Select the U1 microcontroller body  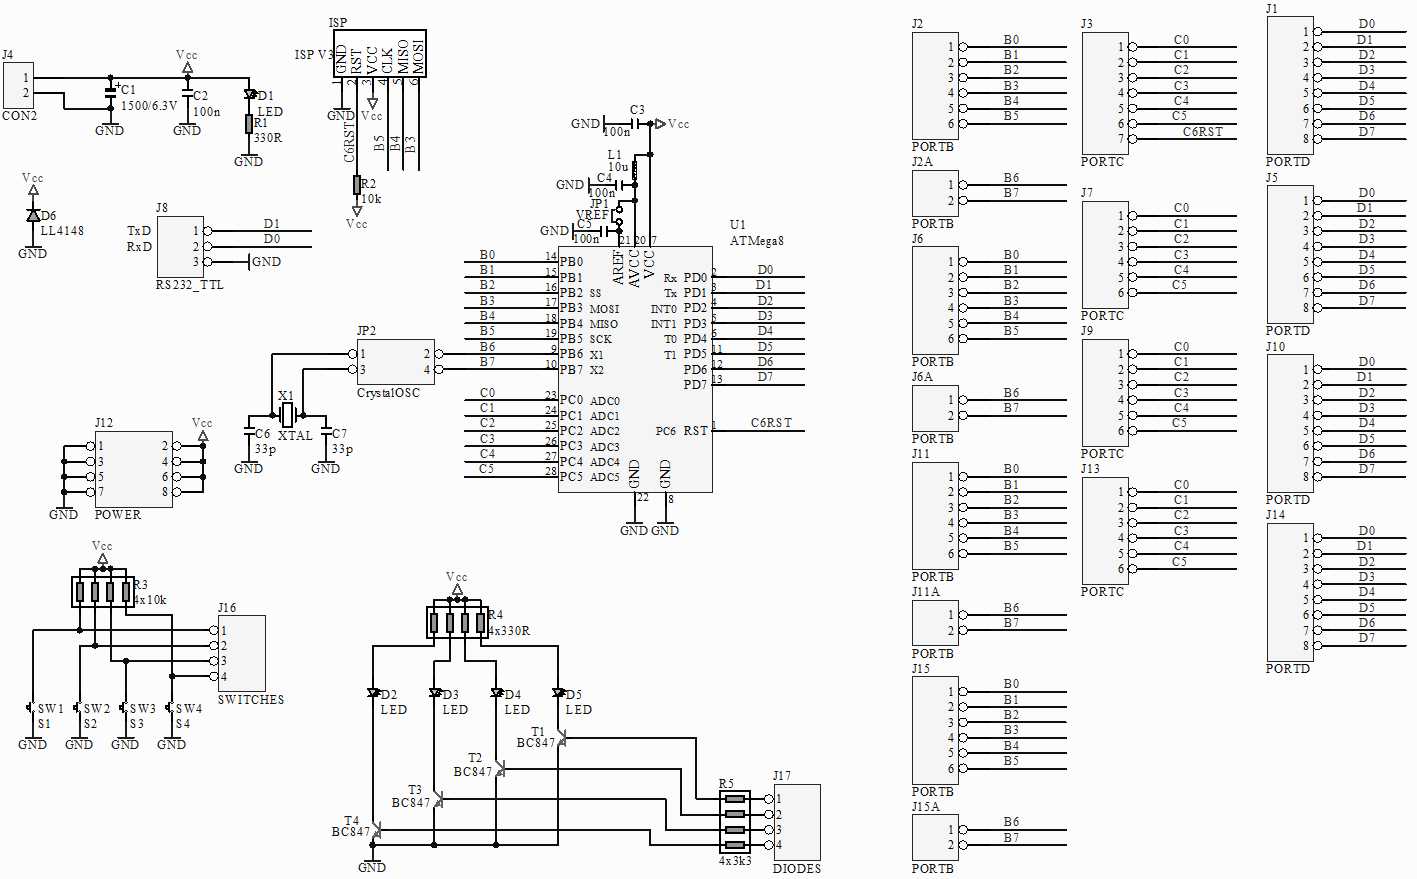pyautogui.click(x=635, y=370)
